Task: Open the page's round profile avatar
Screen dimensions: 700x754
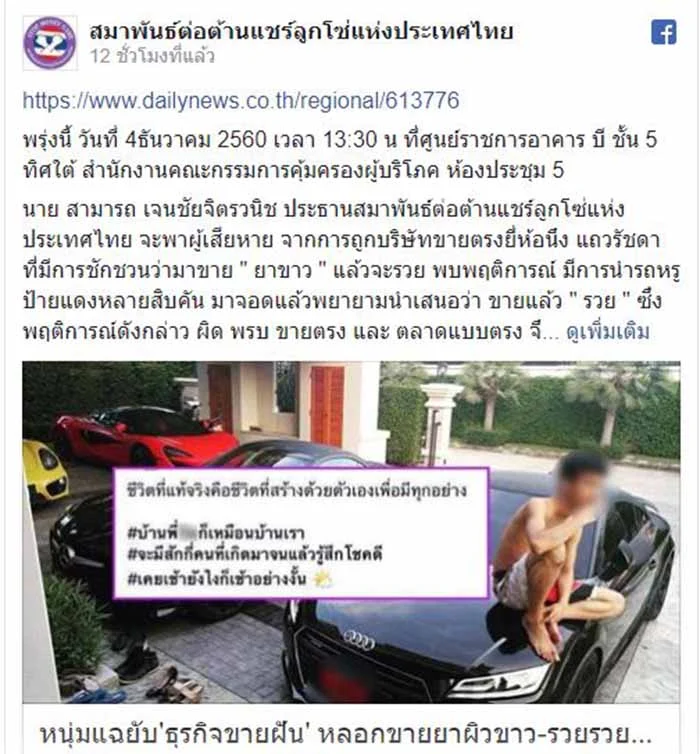Action: (50, 43)
